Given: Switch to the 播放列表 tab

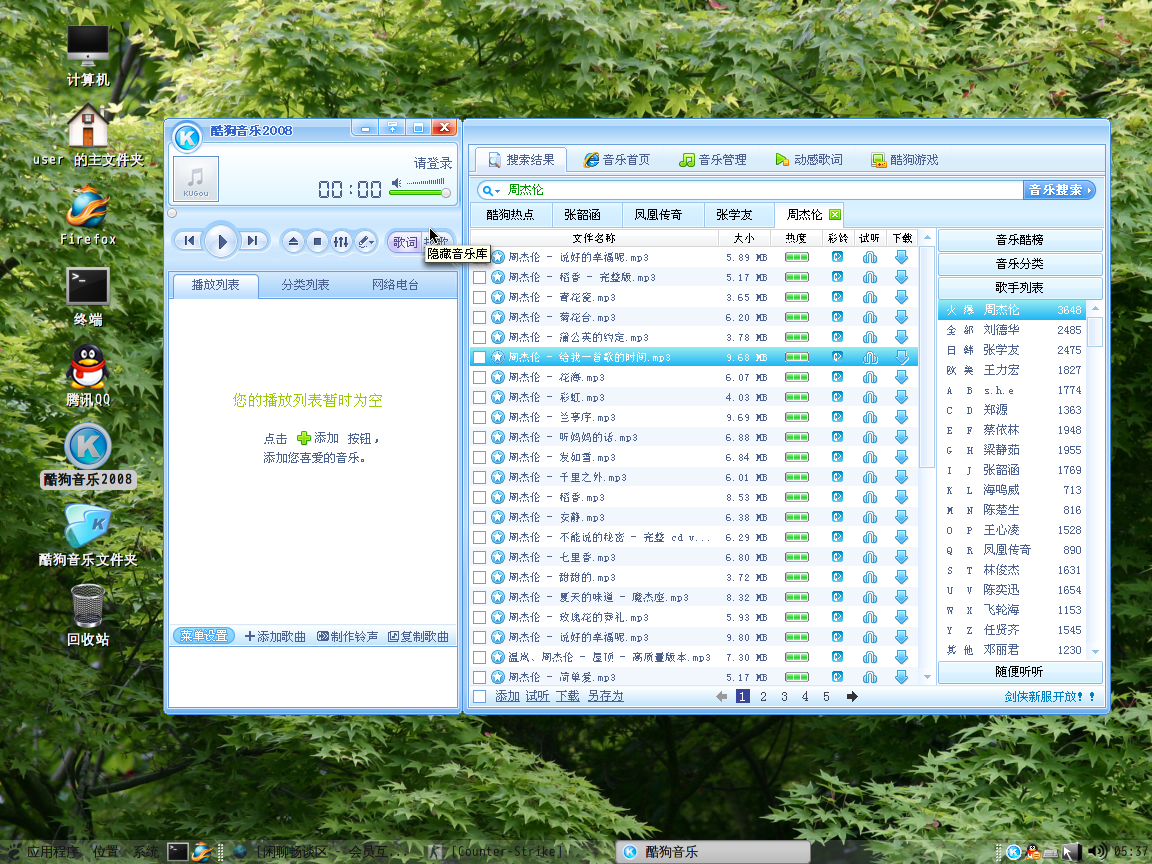Looking at the screenshot, I should click(x=215, y=284).
